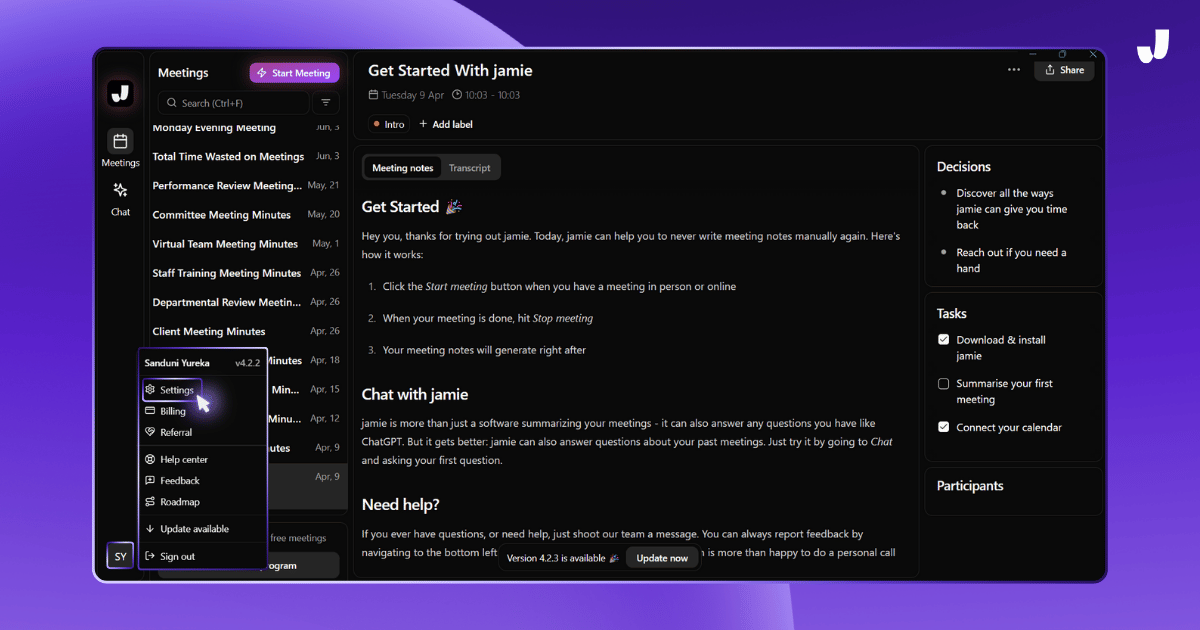Focus the Search (Ctrl+F) field
Viewport: 1200px width, 630px height.
coord(234,103)
